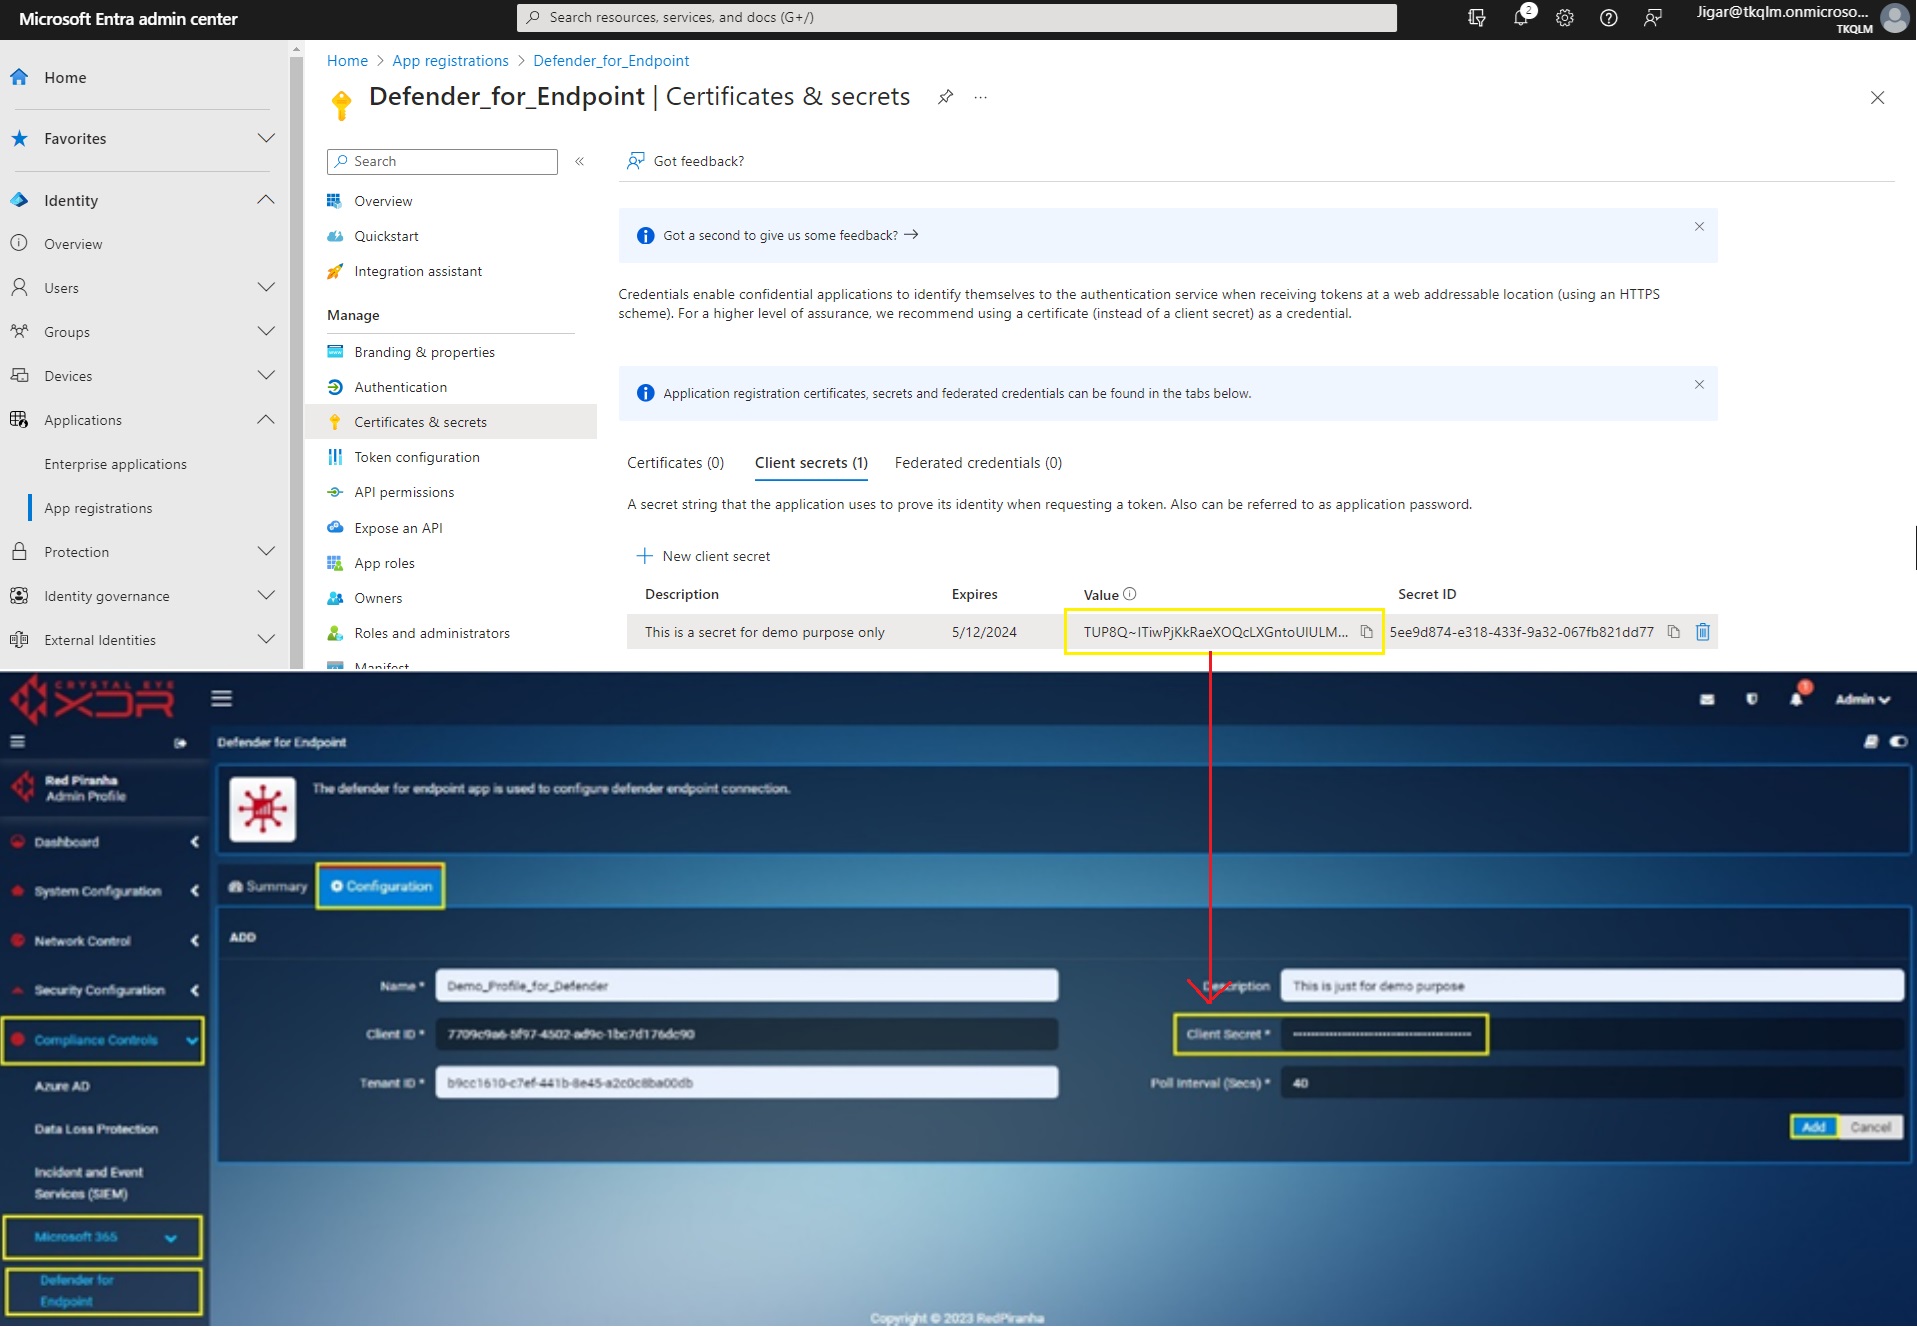Image resolution: width=1917 pixels, height=1327 pixels.
Task: Focus the Entra global search box
Action: 956,17
